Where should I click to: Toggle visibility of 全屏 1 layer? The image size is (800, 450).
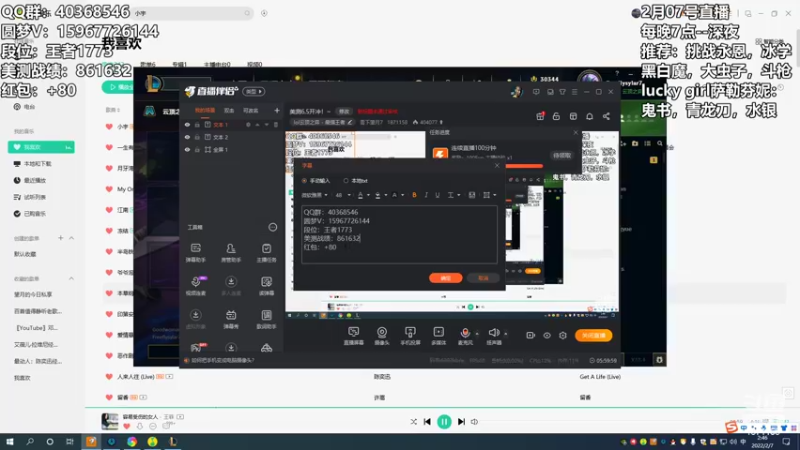tap(187, 149)
